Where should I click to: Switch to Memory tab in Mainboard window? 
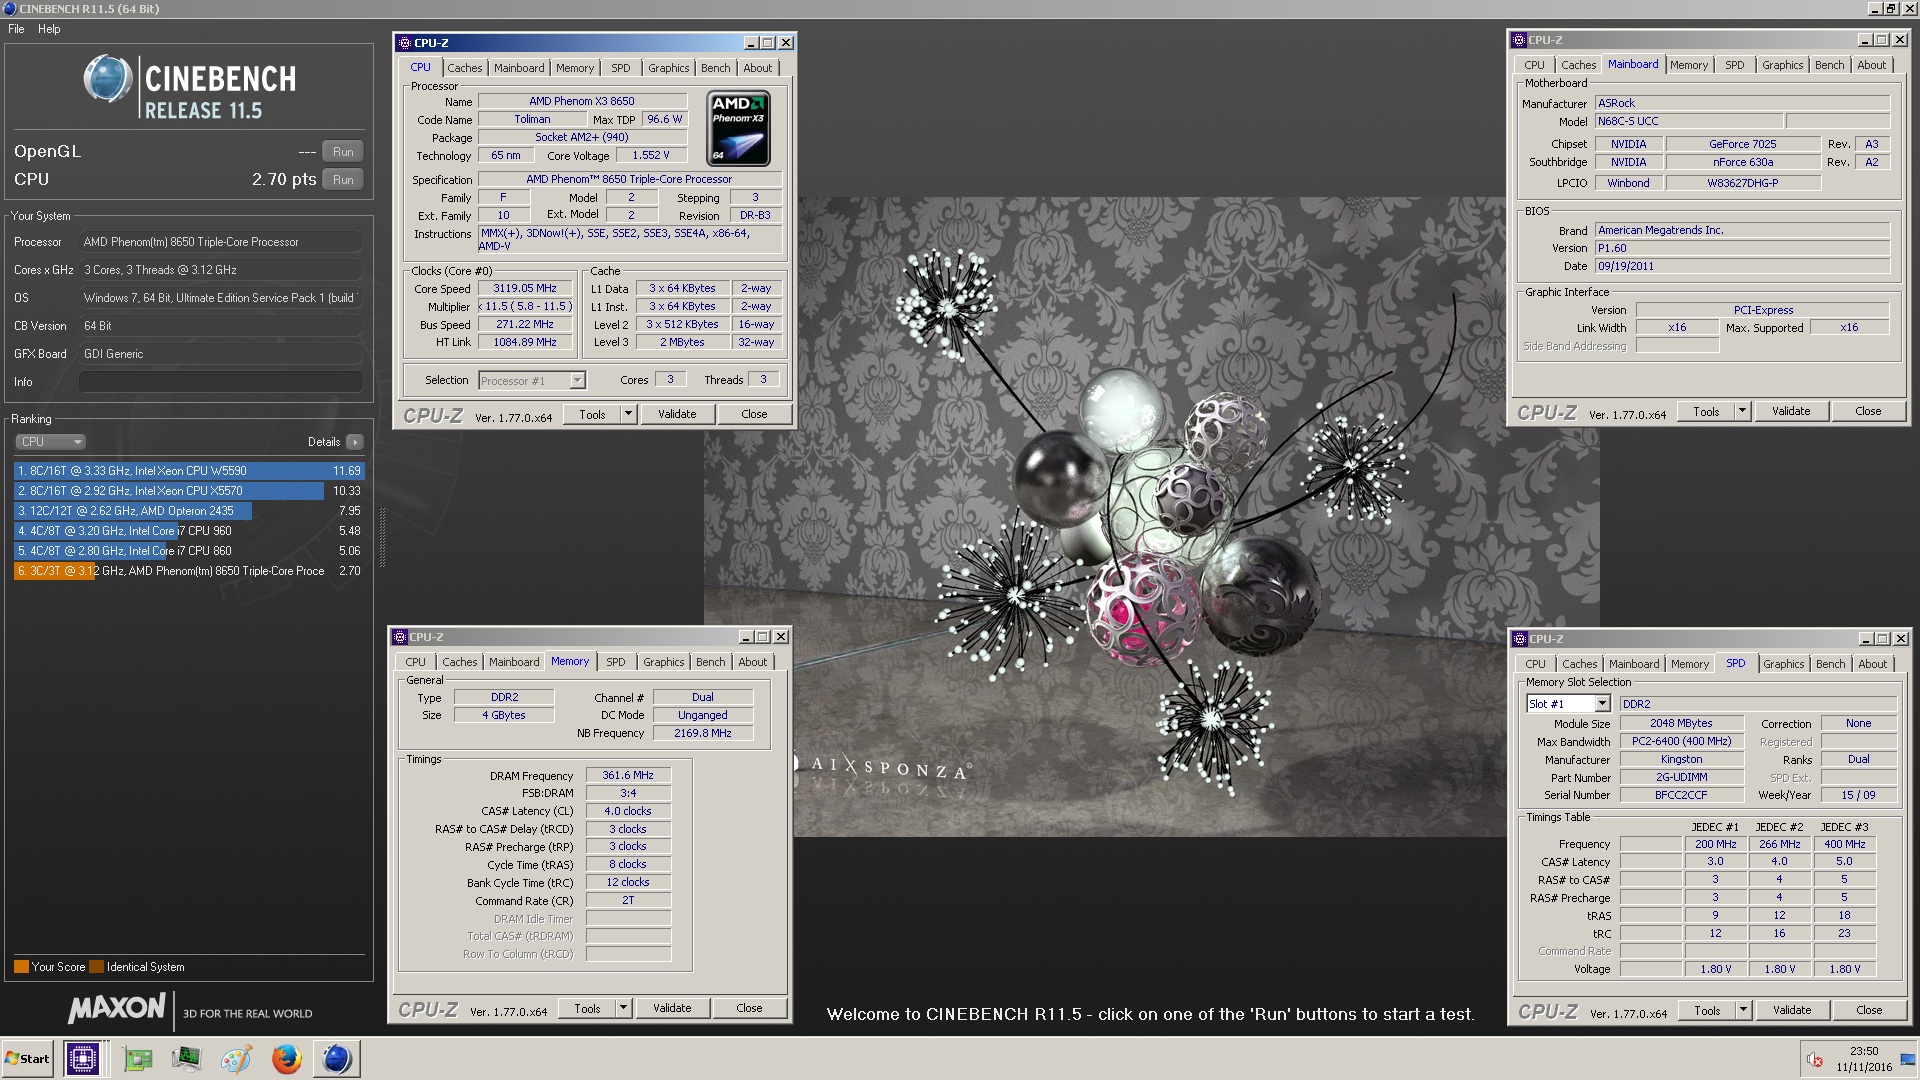1688,65
